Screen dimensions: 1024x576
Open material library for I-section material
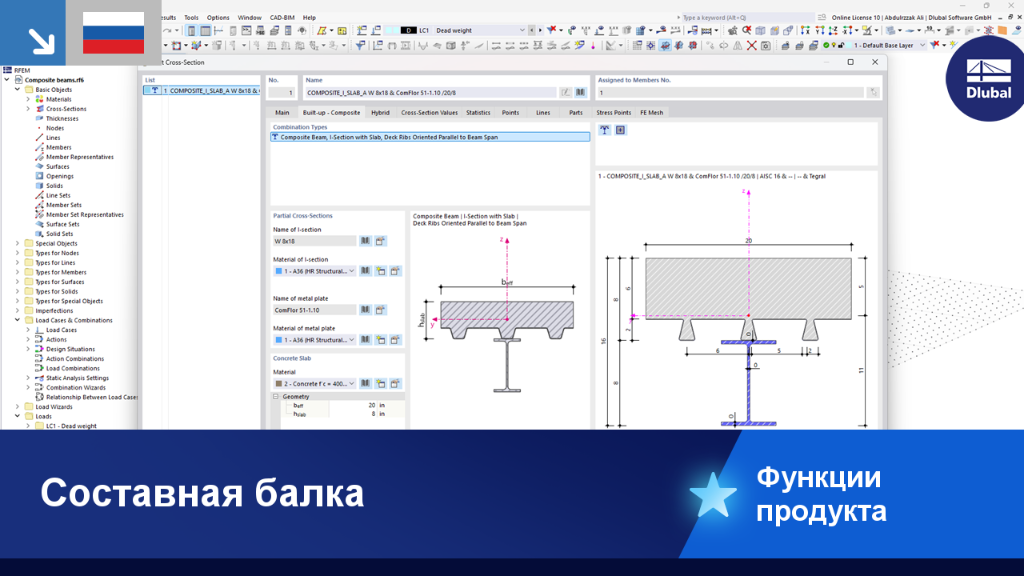365,271
